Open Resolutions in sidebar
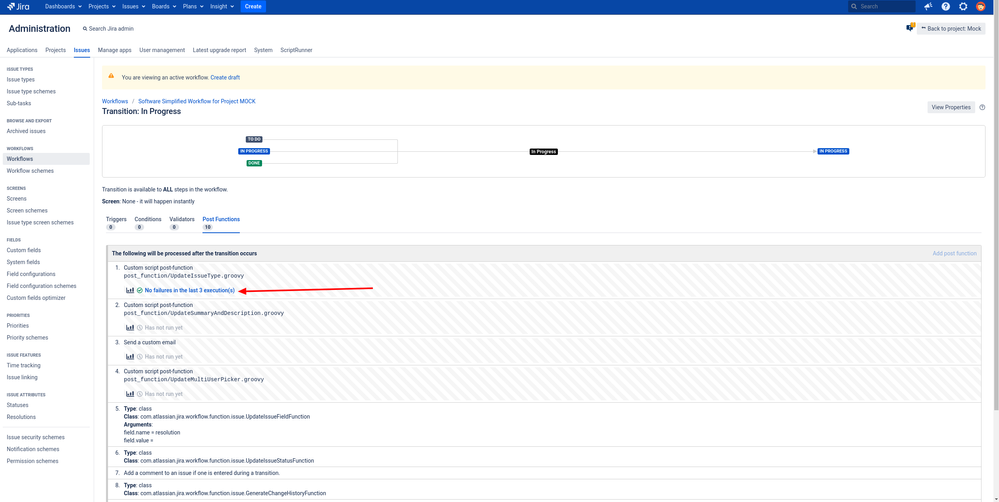Image resolution: width=999 pixels, height=502 pixels. (x=21, y=417)
